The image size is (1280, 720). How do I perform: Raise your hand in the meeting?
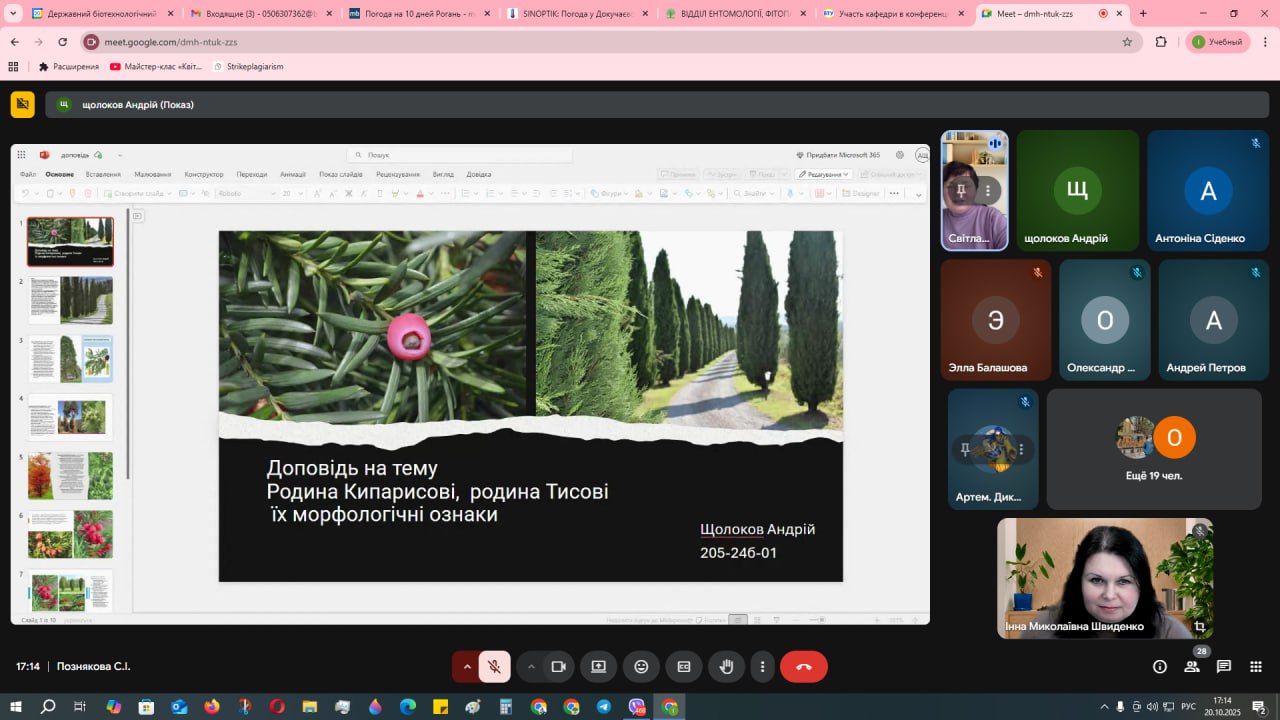[x=727, y=667]
